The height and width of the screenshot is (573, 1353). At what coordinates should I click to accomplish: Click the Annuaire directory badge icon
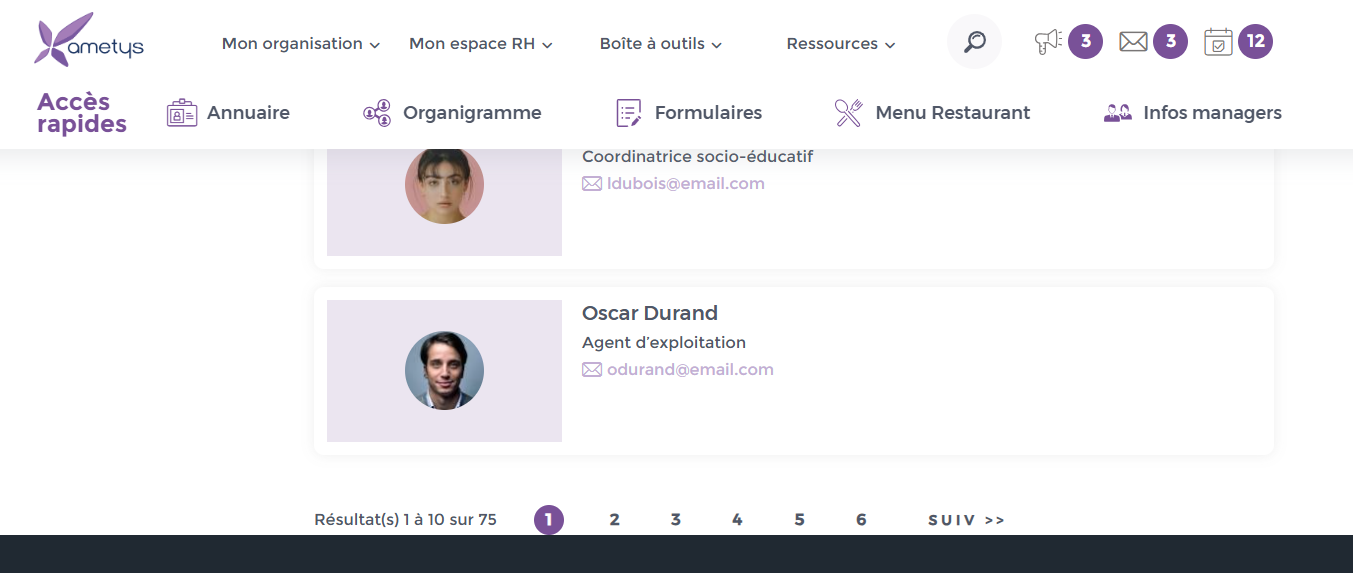182,113
